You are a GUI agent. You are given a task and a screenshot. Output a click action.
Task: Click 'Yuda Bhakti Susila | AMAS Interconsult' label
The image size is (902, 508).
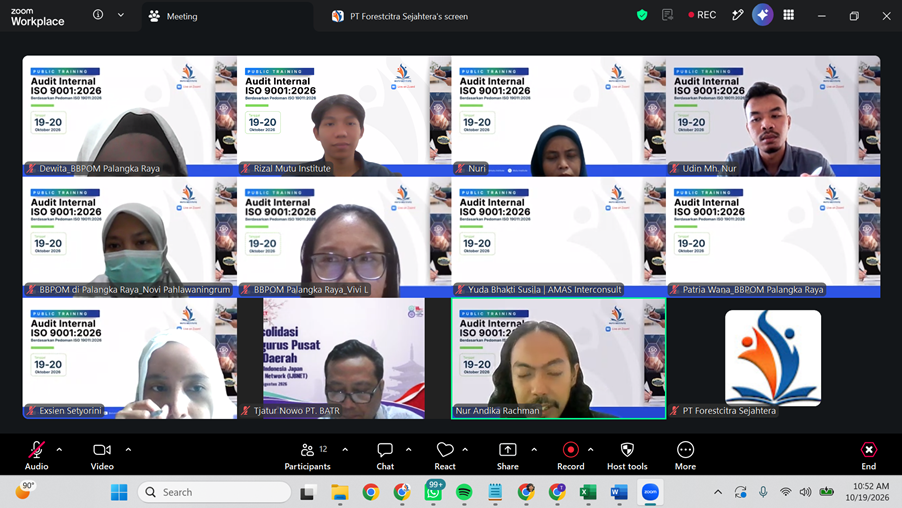(545, 289)
